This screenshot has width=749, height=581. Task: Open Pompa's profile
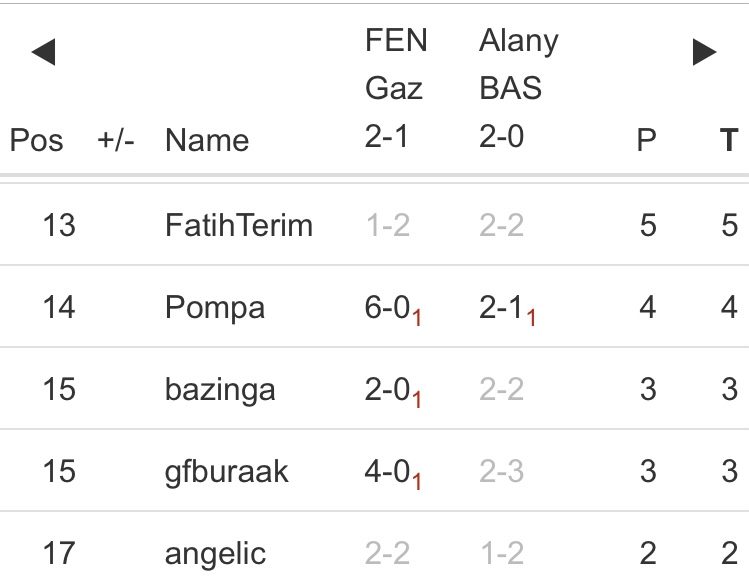tap(215, 307)
